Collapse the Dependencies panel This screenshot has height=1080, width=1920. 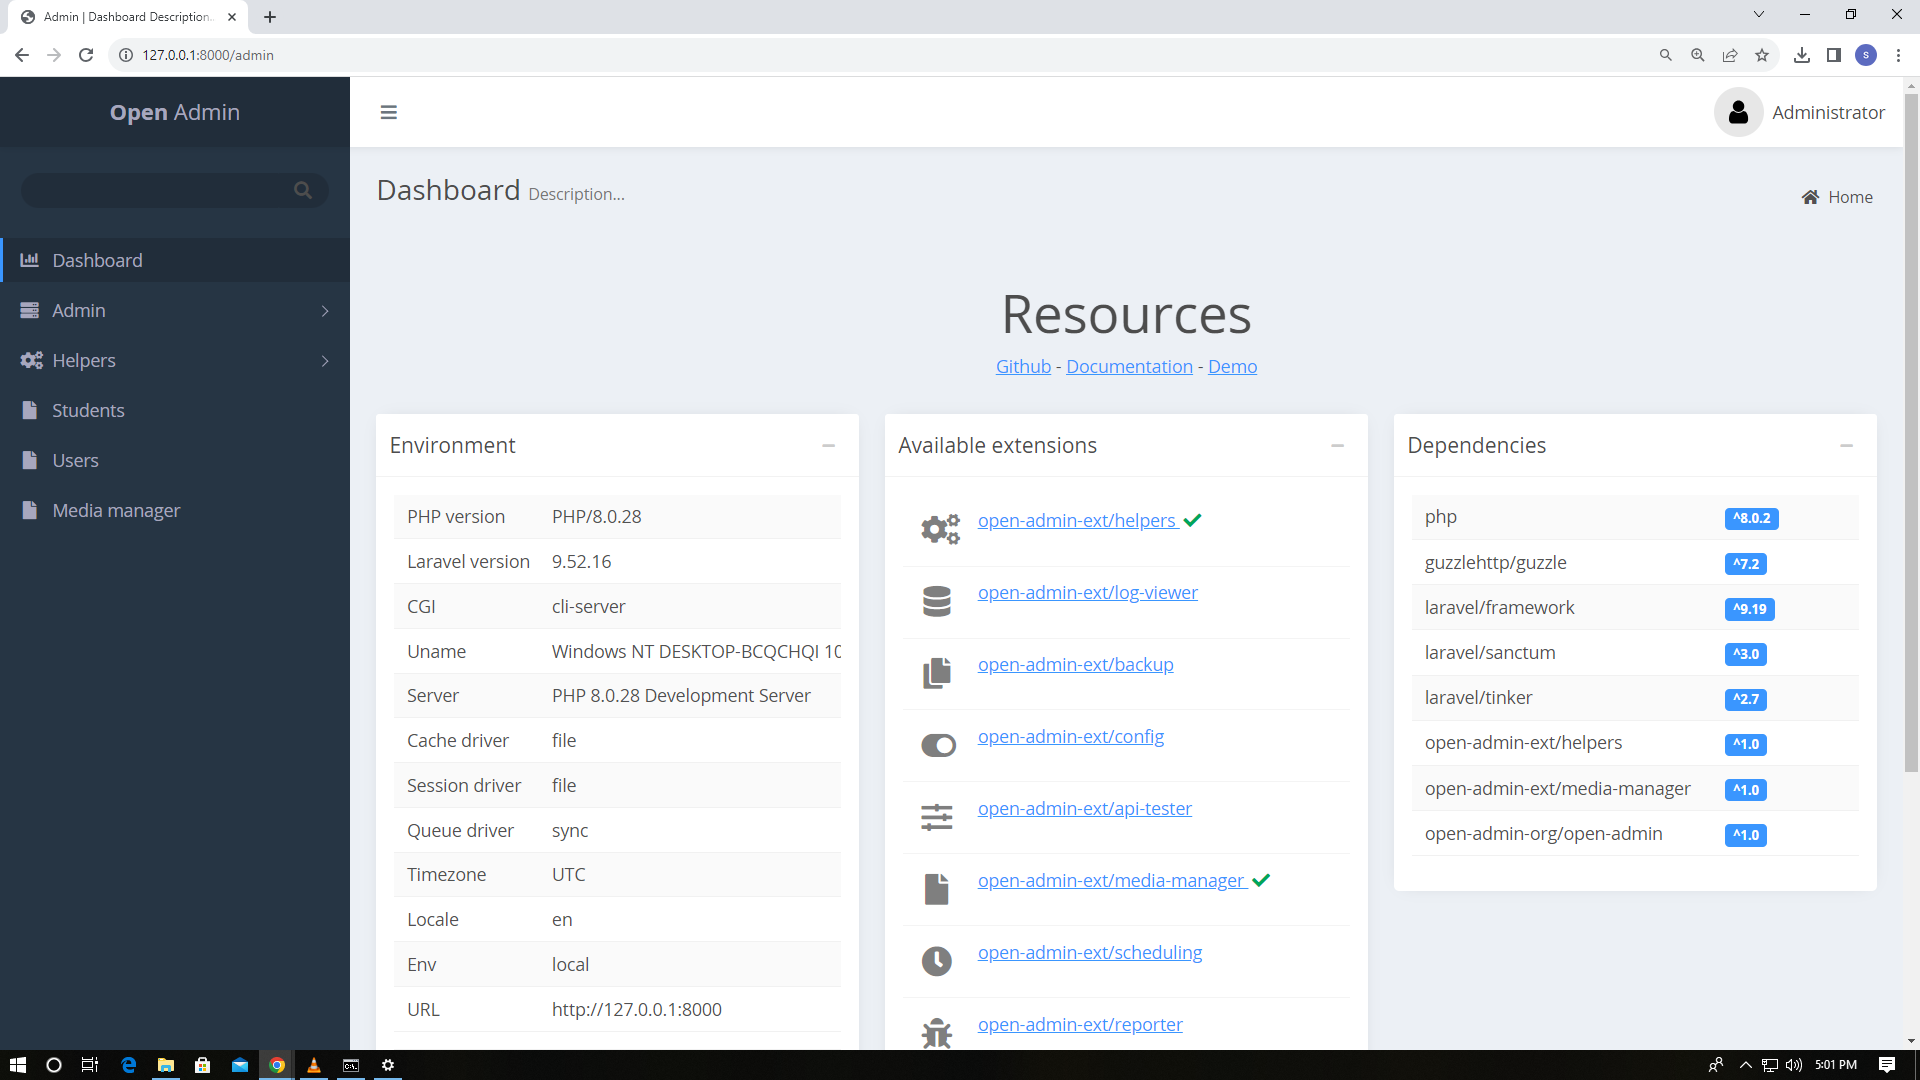tap(1846, 446)
